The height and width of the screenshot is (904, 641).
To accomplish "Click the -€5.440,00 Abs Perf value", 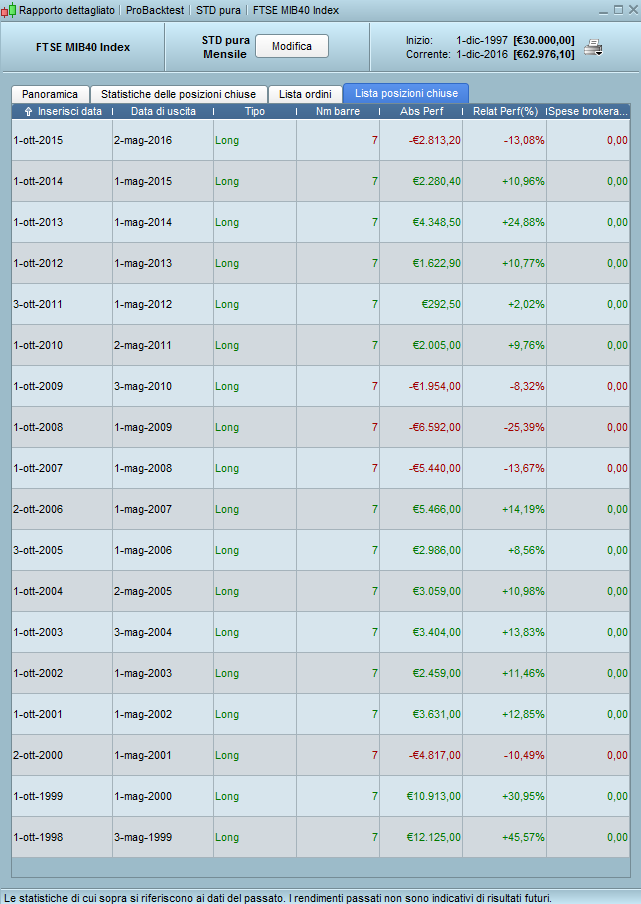I will point(435,468).
